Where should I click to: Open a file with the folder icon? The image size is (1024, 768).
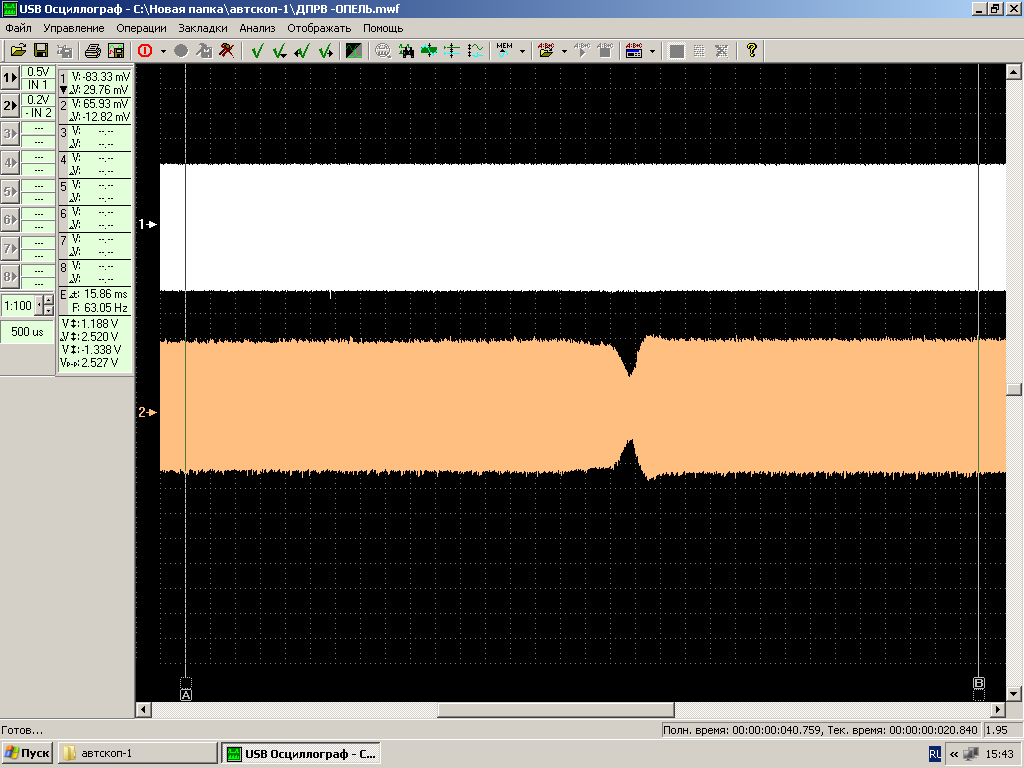(x=18, y=51)
